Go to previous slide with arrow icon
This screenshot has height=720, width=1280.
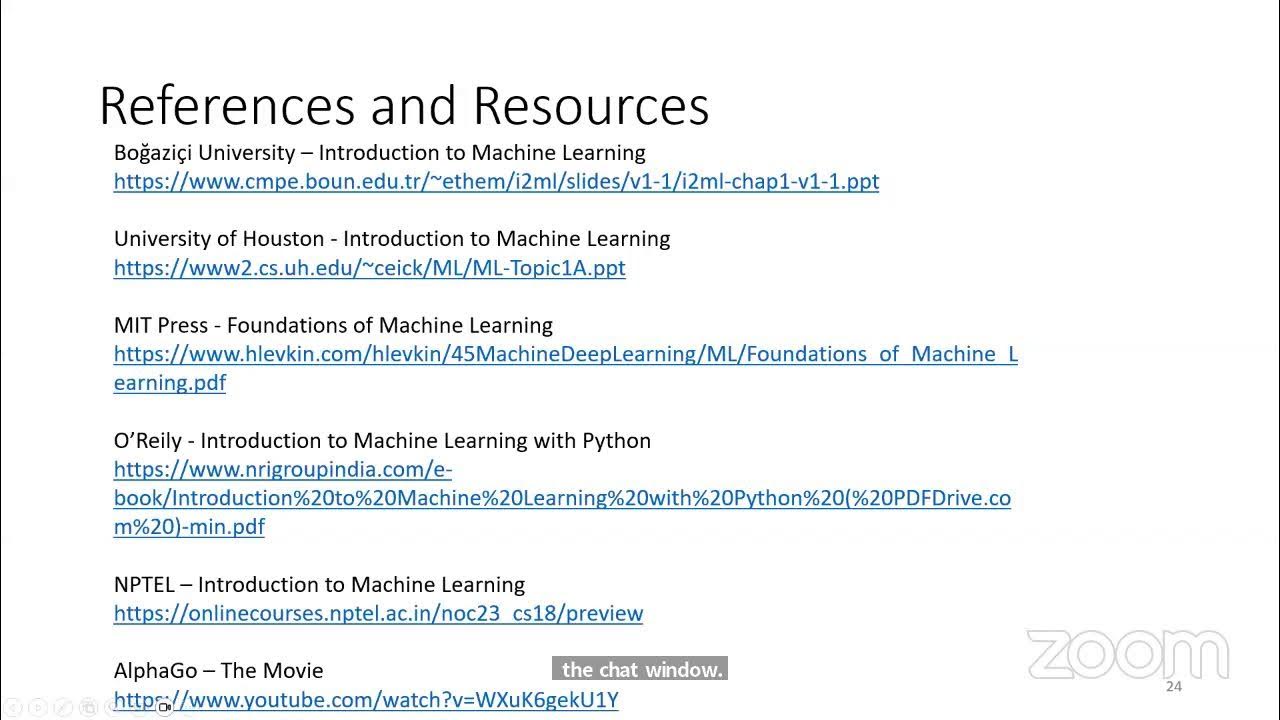(12, 708)
